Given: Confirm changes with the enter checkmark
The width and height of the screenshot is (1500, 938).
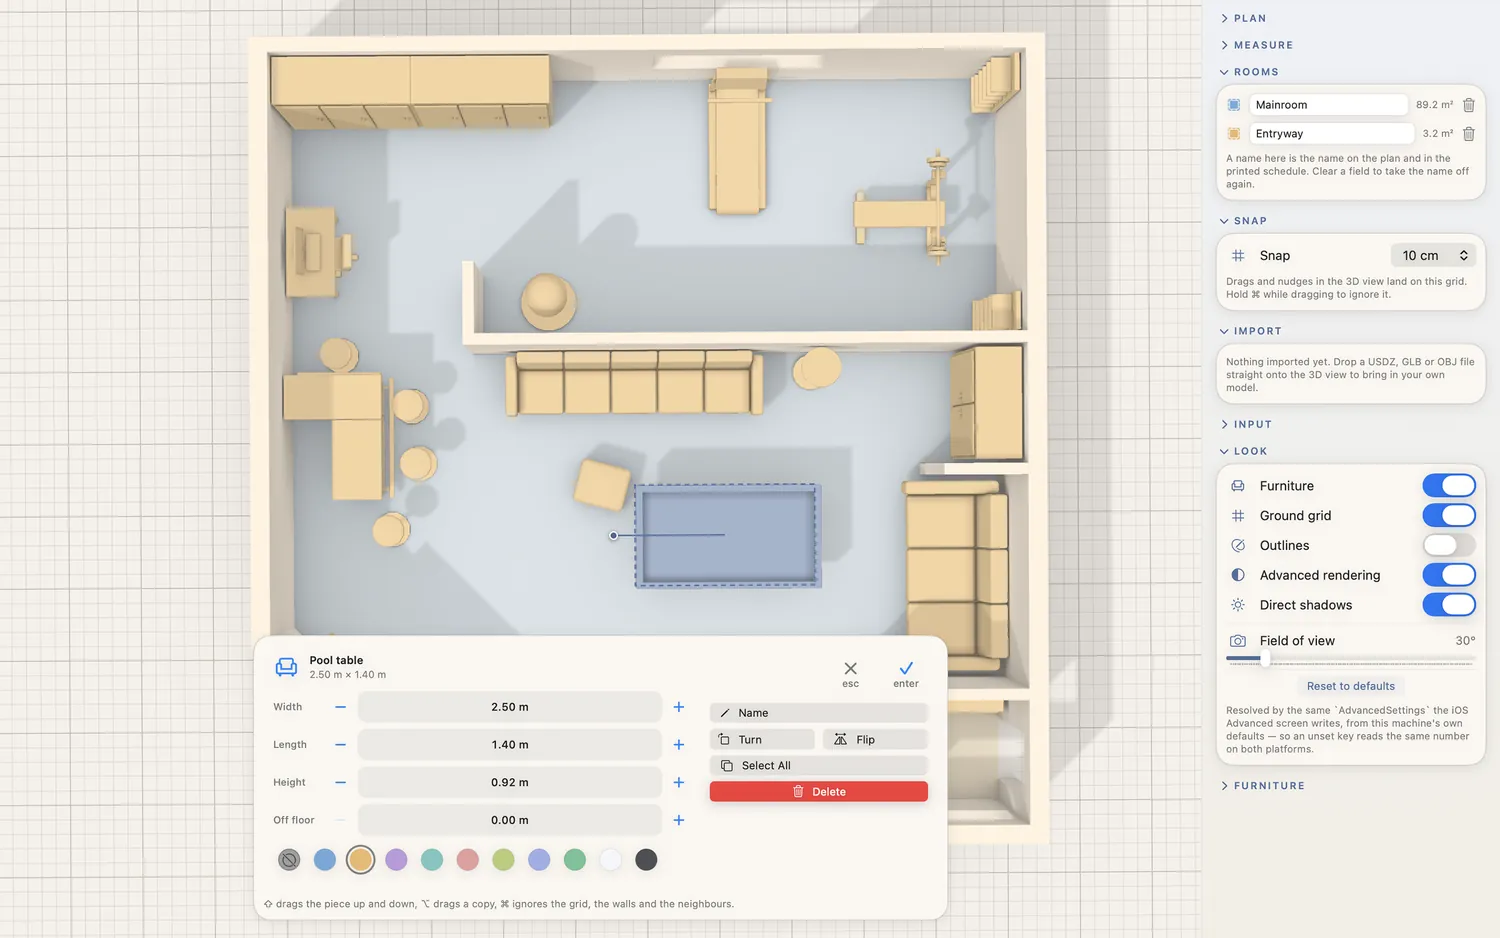Looking at the screenshot, I should (x=906, y=668).
